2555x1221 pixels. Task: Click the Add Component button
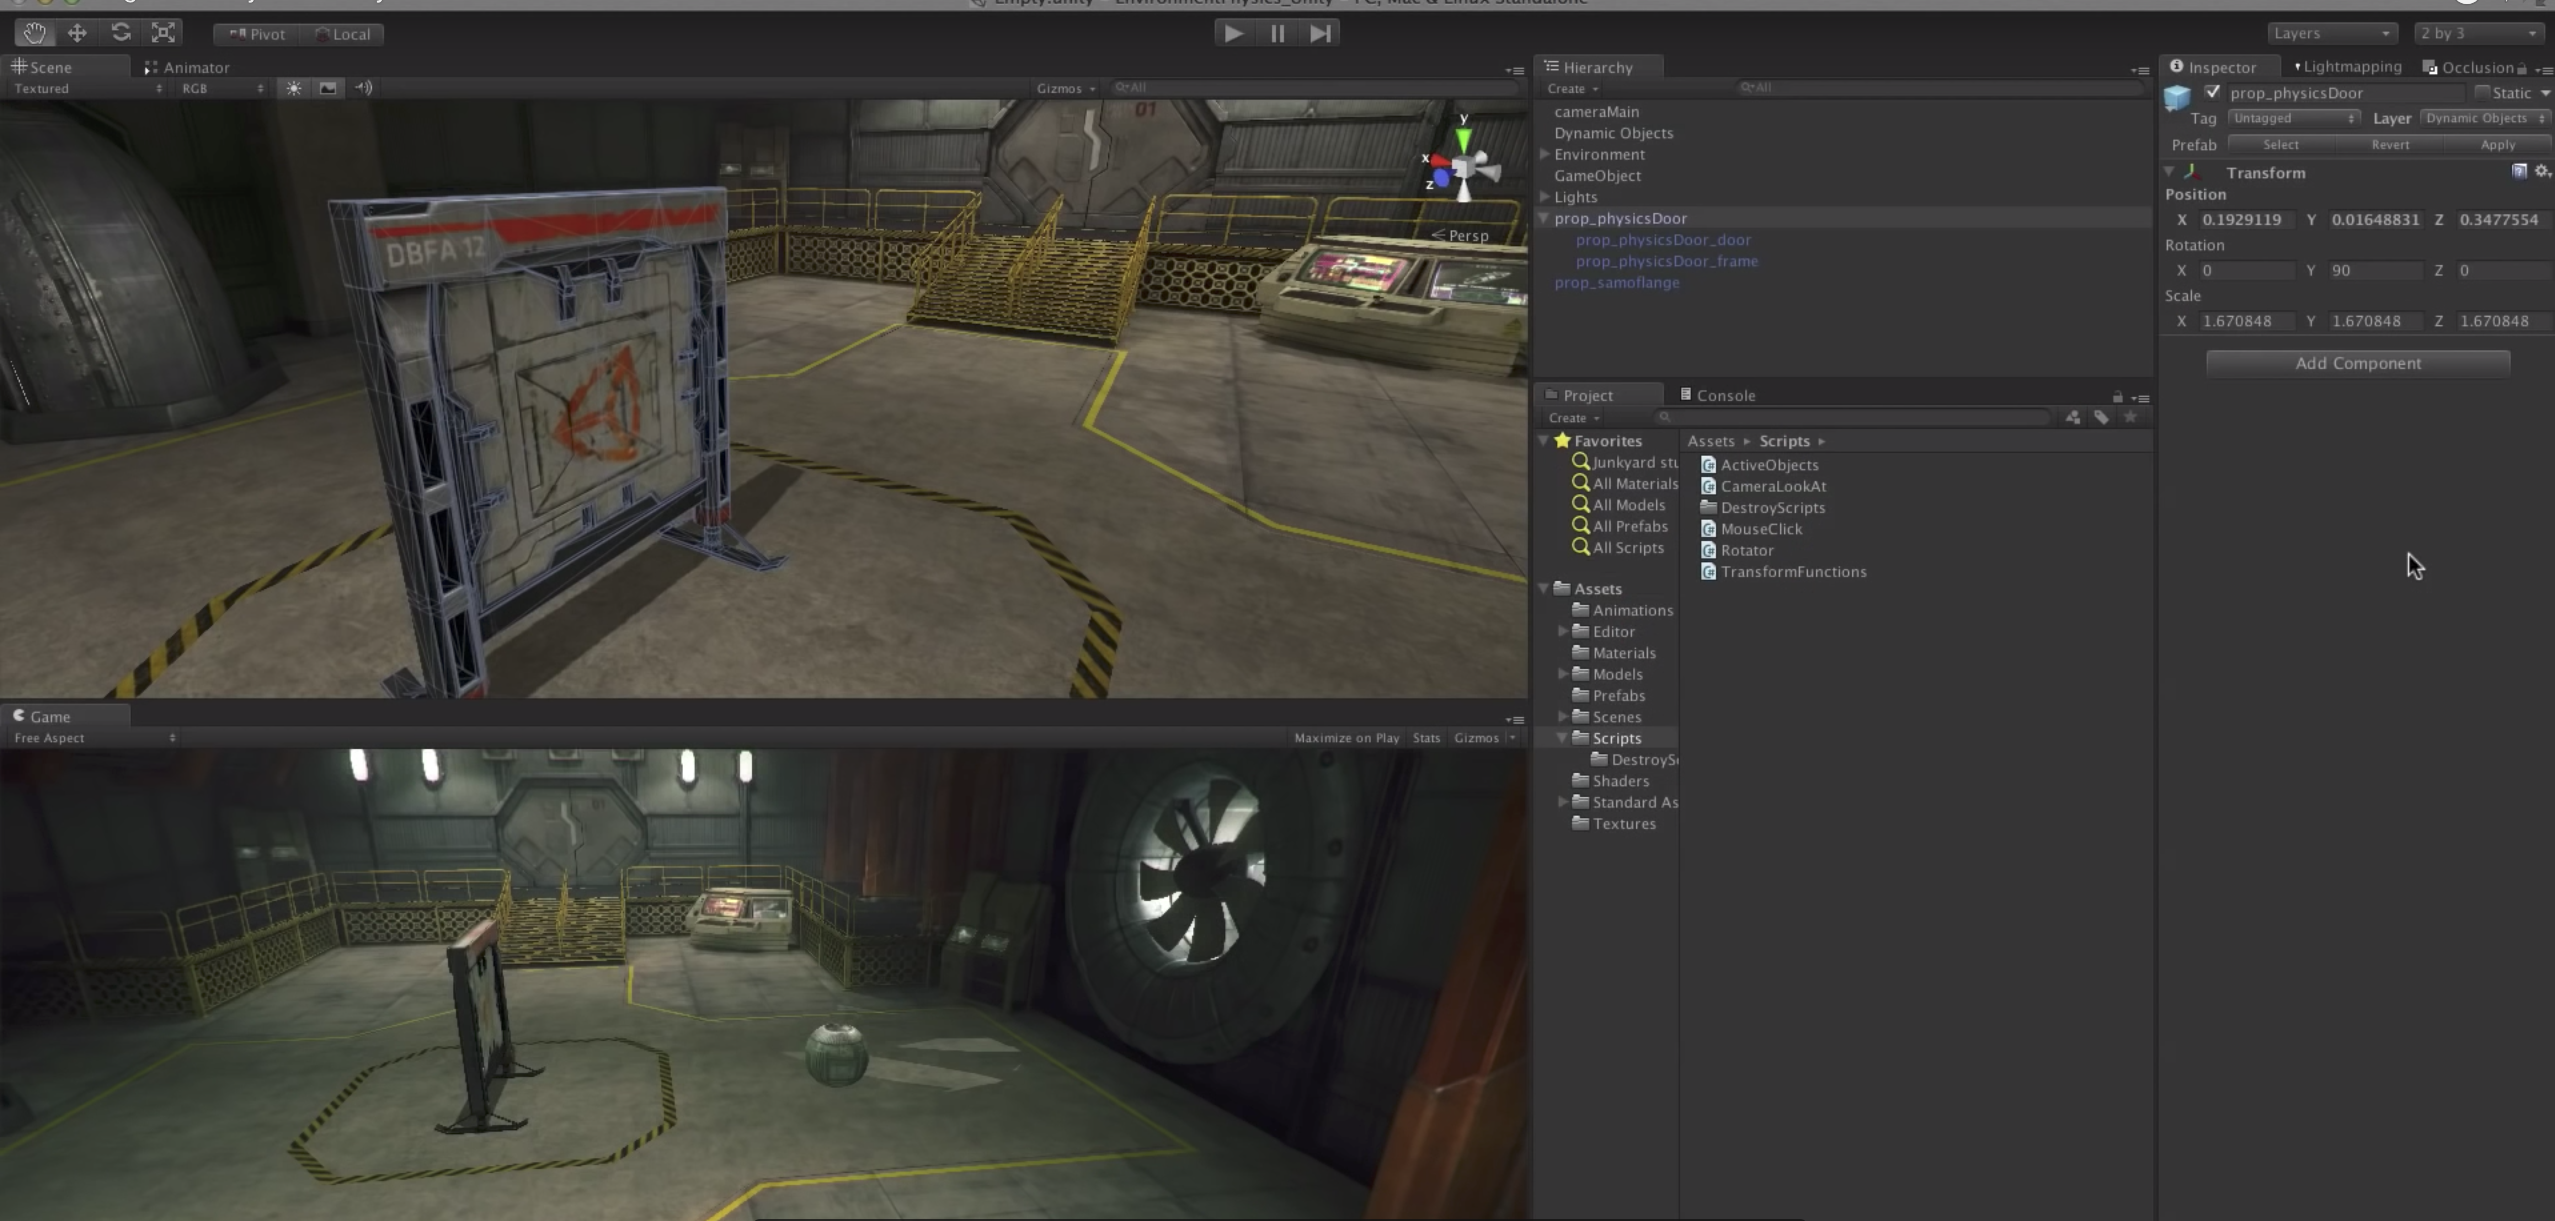(2358, 362)
